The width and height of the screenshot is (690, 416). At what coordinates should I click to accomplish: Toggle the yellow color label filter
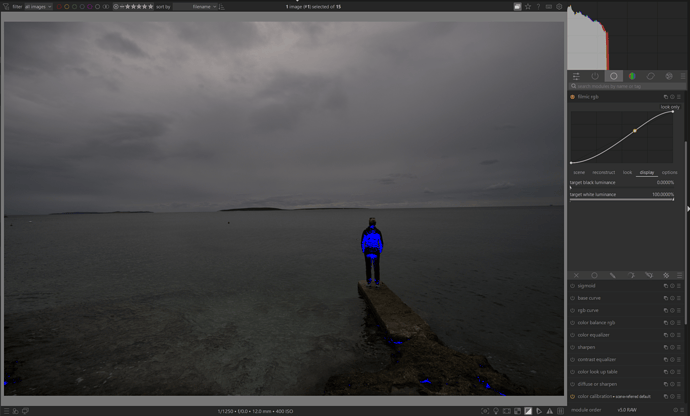[67, 7]
